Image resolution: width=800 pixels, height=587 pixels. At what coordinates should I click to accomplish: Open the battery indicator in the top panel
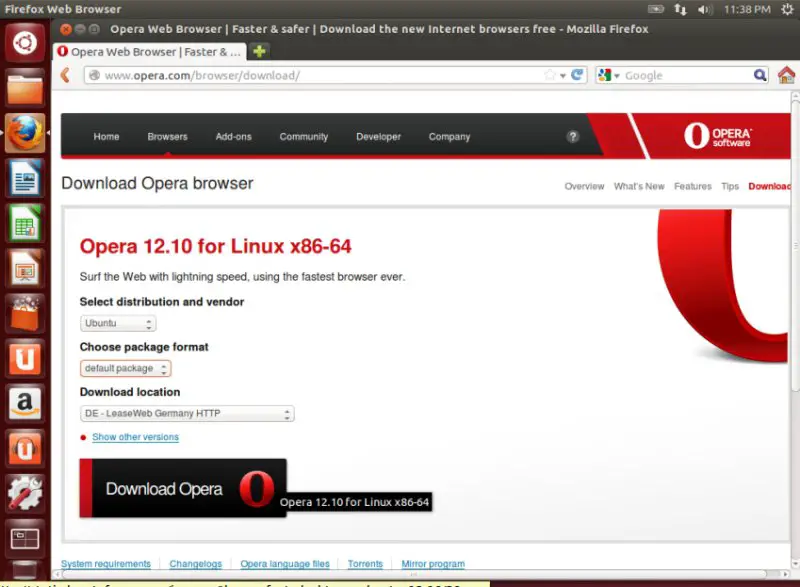point(656,9)
